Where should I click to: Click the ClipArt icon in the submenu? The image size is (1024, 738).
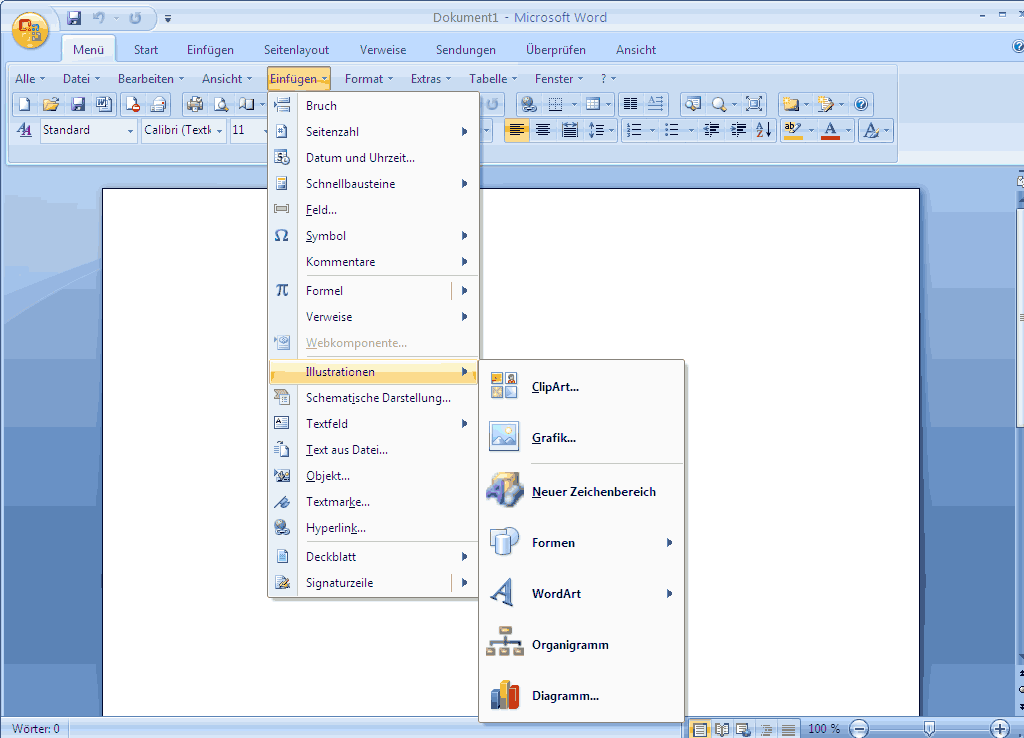pyautogui.click(x=504, y=386)
